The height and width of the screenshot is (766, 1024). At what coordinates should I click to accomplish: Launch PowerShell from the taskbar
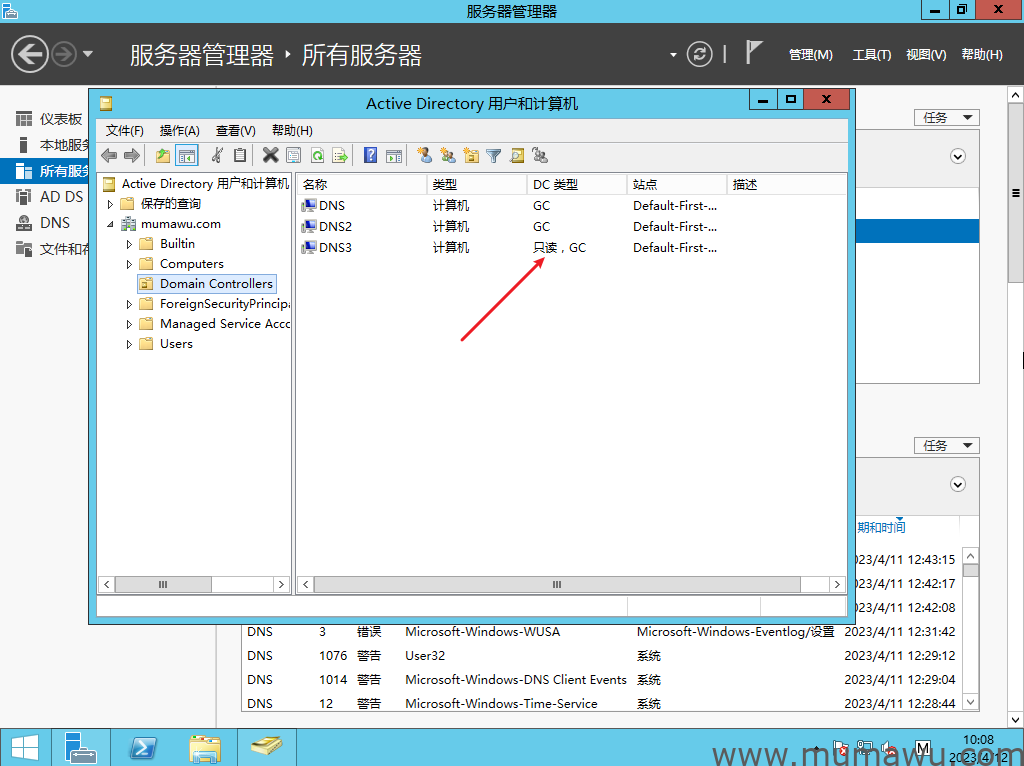point(143,747)
